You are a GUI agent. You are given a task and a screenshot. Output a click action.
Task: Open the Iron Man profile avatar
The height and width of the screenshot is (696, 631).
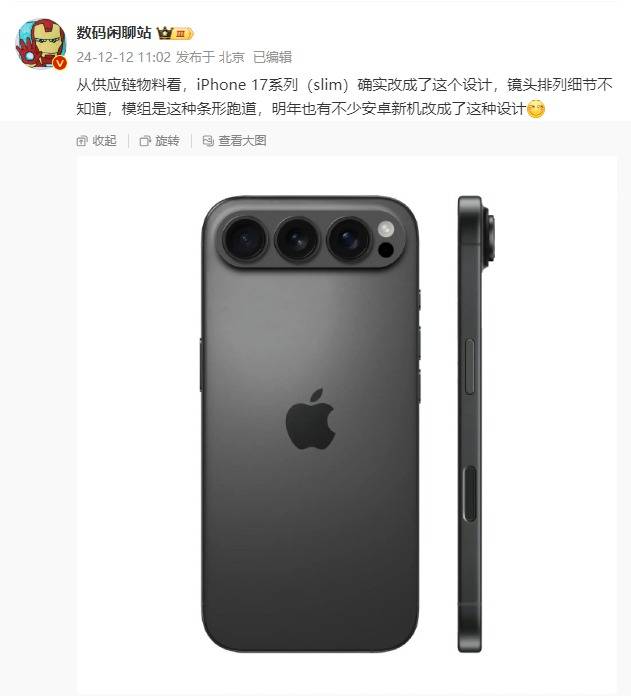[41, 44]
